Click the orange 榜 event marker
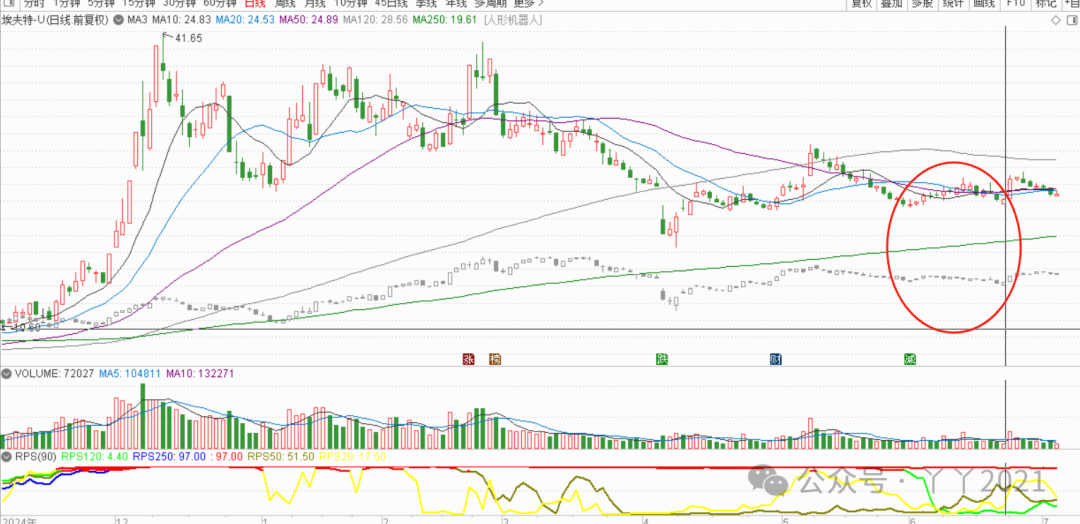 495,359
